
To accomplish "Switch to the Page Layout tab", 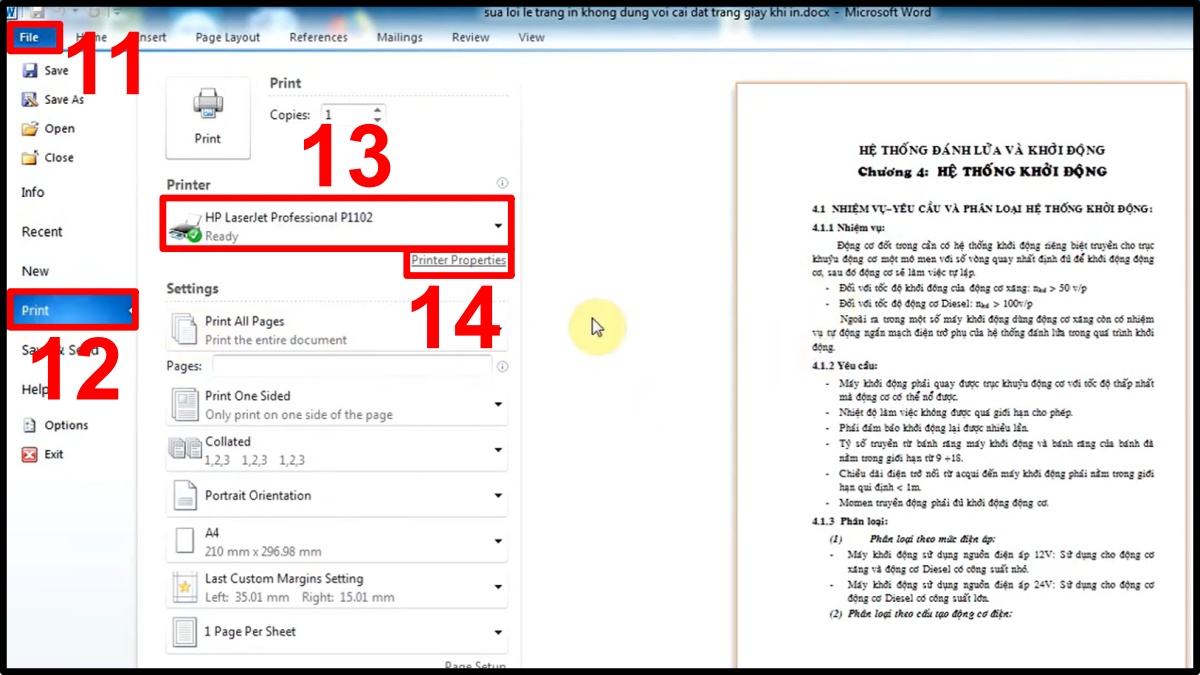I will pyautogui.click(x=228, y=37).
